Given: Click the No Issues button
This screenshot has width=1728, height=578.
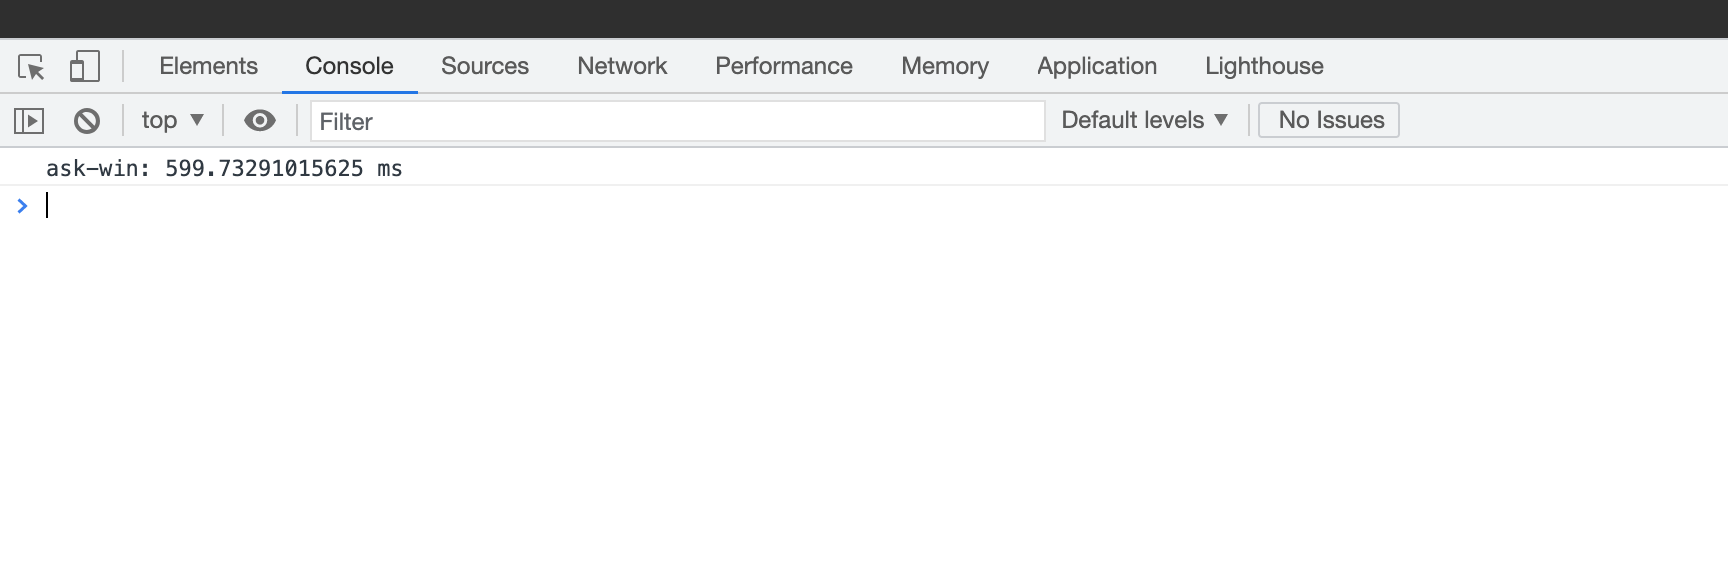Looking at the screenshot, I should pyautogui.click(x=1329, y=121).
